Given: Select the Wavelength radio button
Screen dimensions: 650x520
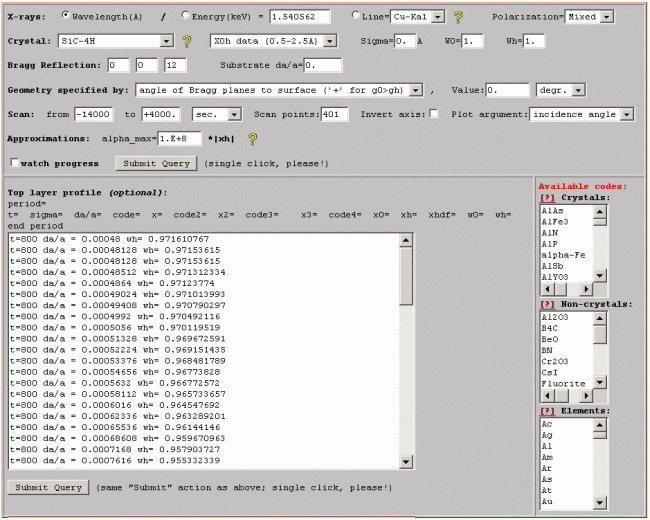Looking at the screenshot, I should tap(65, 15).
